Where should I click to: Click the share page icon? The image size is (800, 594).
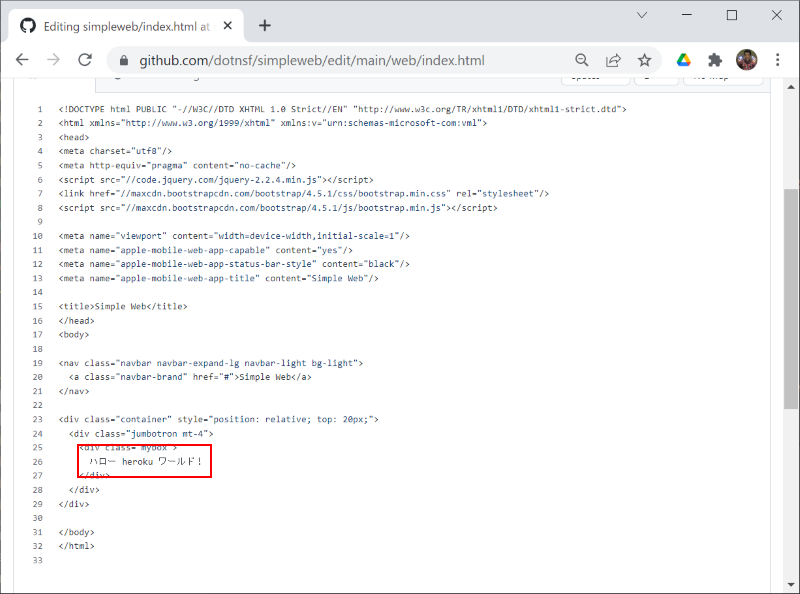(613, 60)
